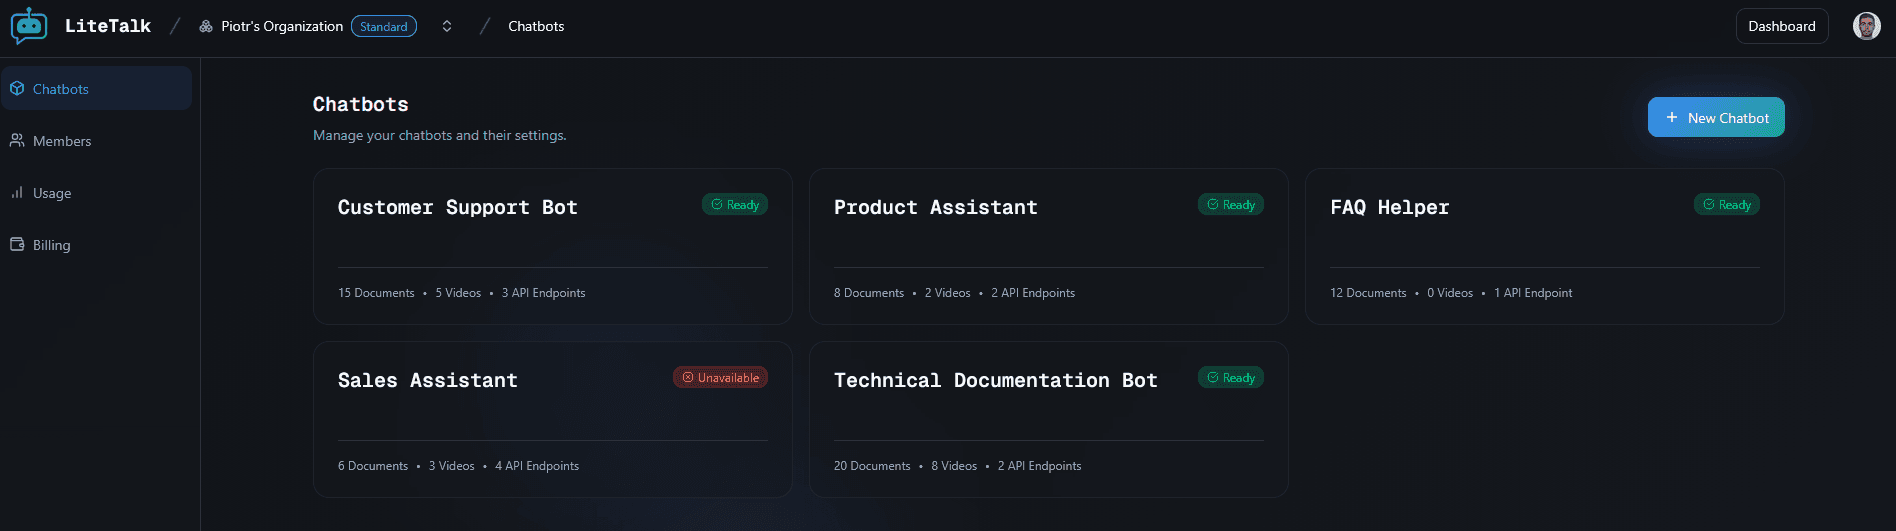Image resolution: width=1896 pixels, height=531 pixels.
Task: Click the Chatbots cube icon in sidebar
Action: click(17, 88)
